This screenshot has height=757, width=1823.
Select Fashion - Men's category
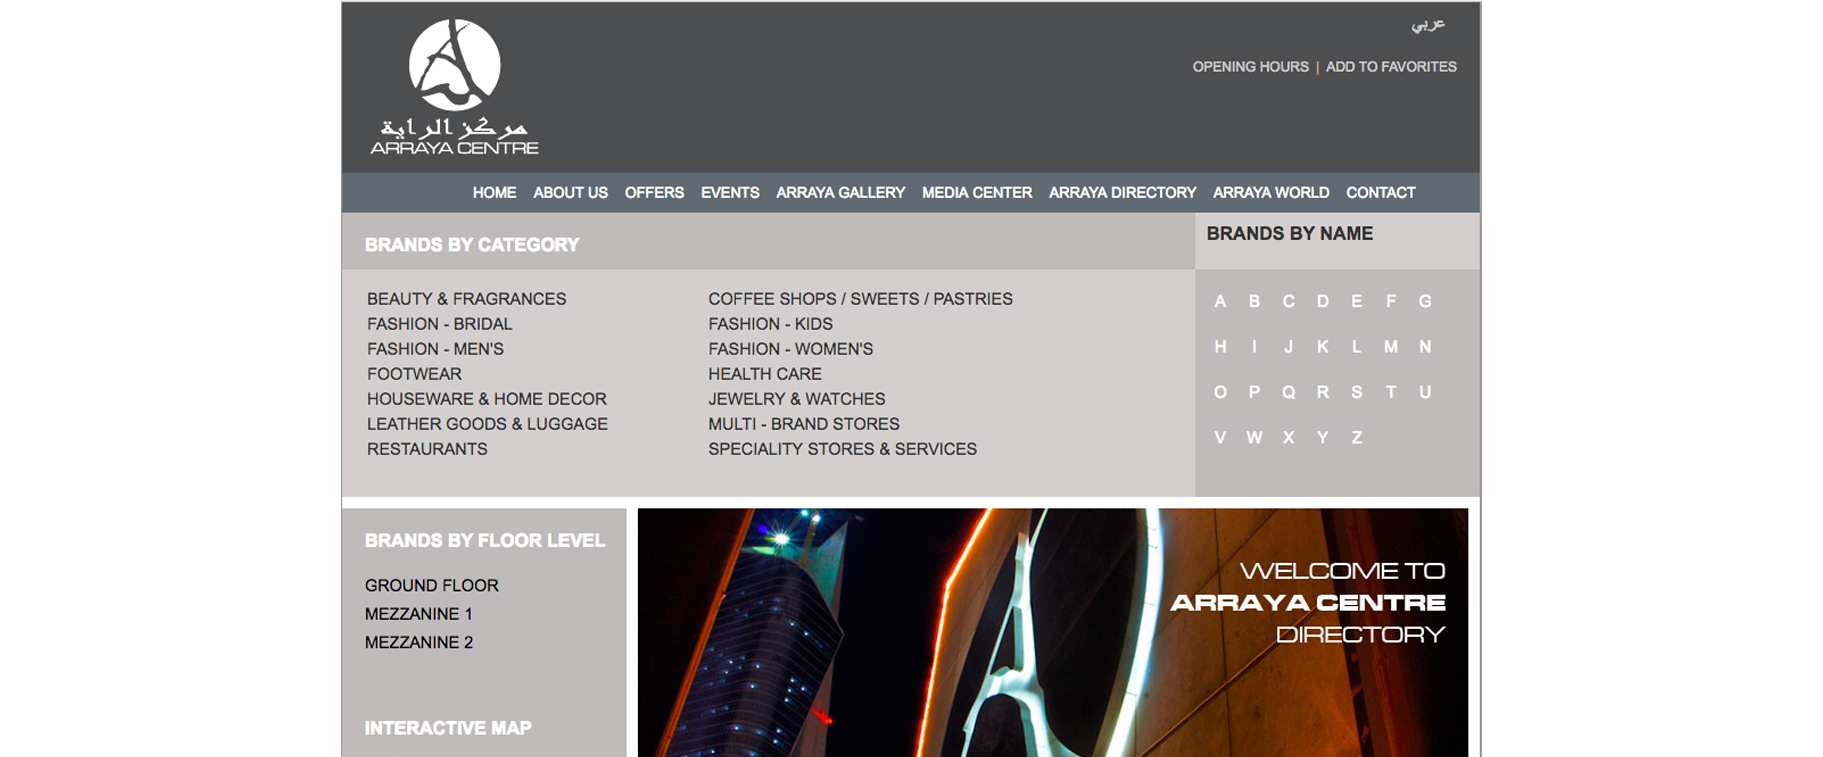point(435,349)
